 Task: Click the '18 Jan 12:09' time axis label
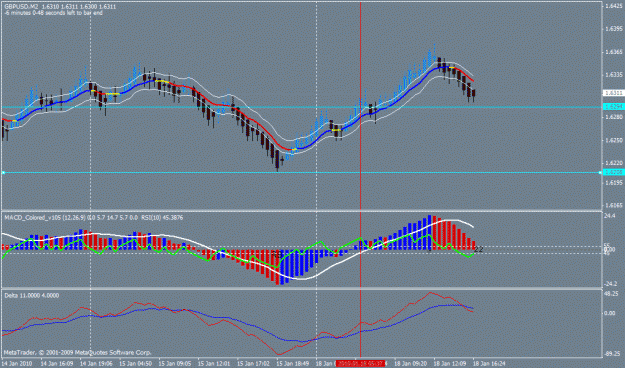pos(450,364)
